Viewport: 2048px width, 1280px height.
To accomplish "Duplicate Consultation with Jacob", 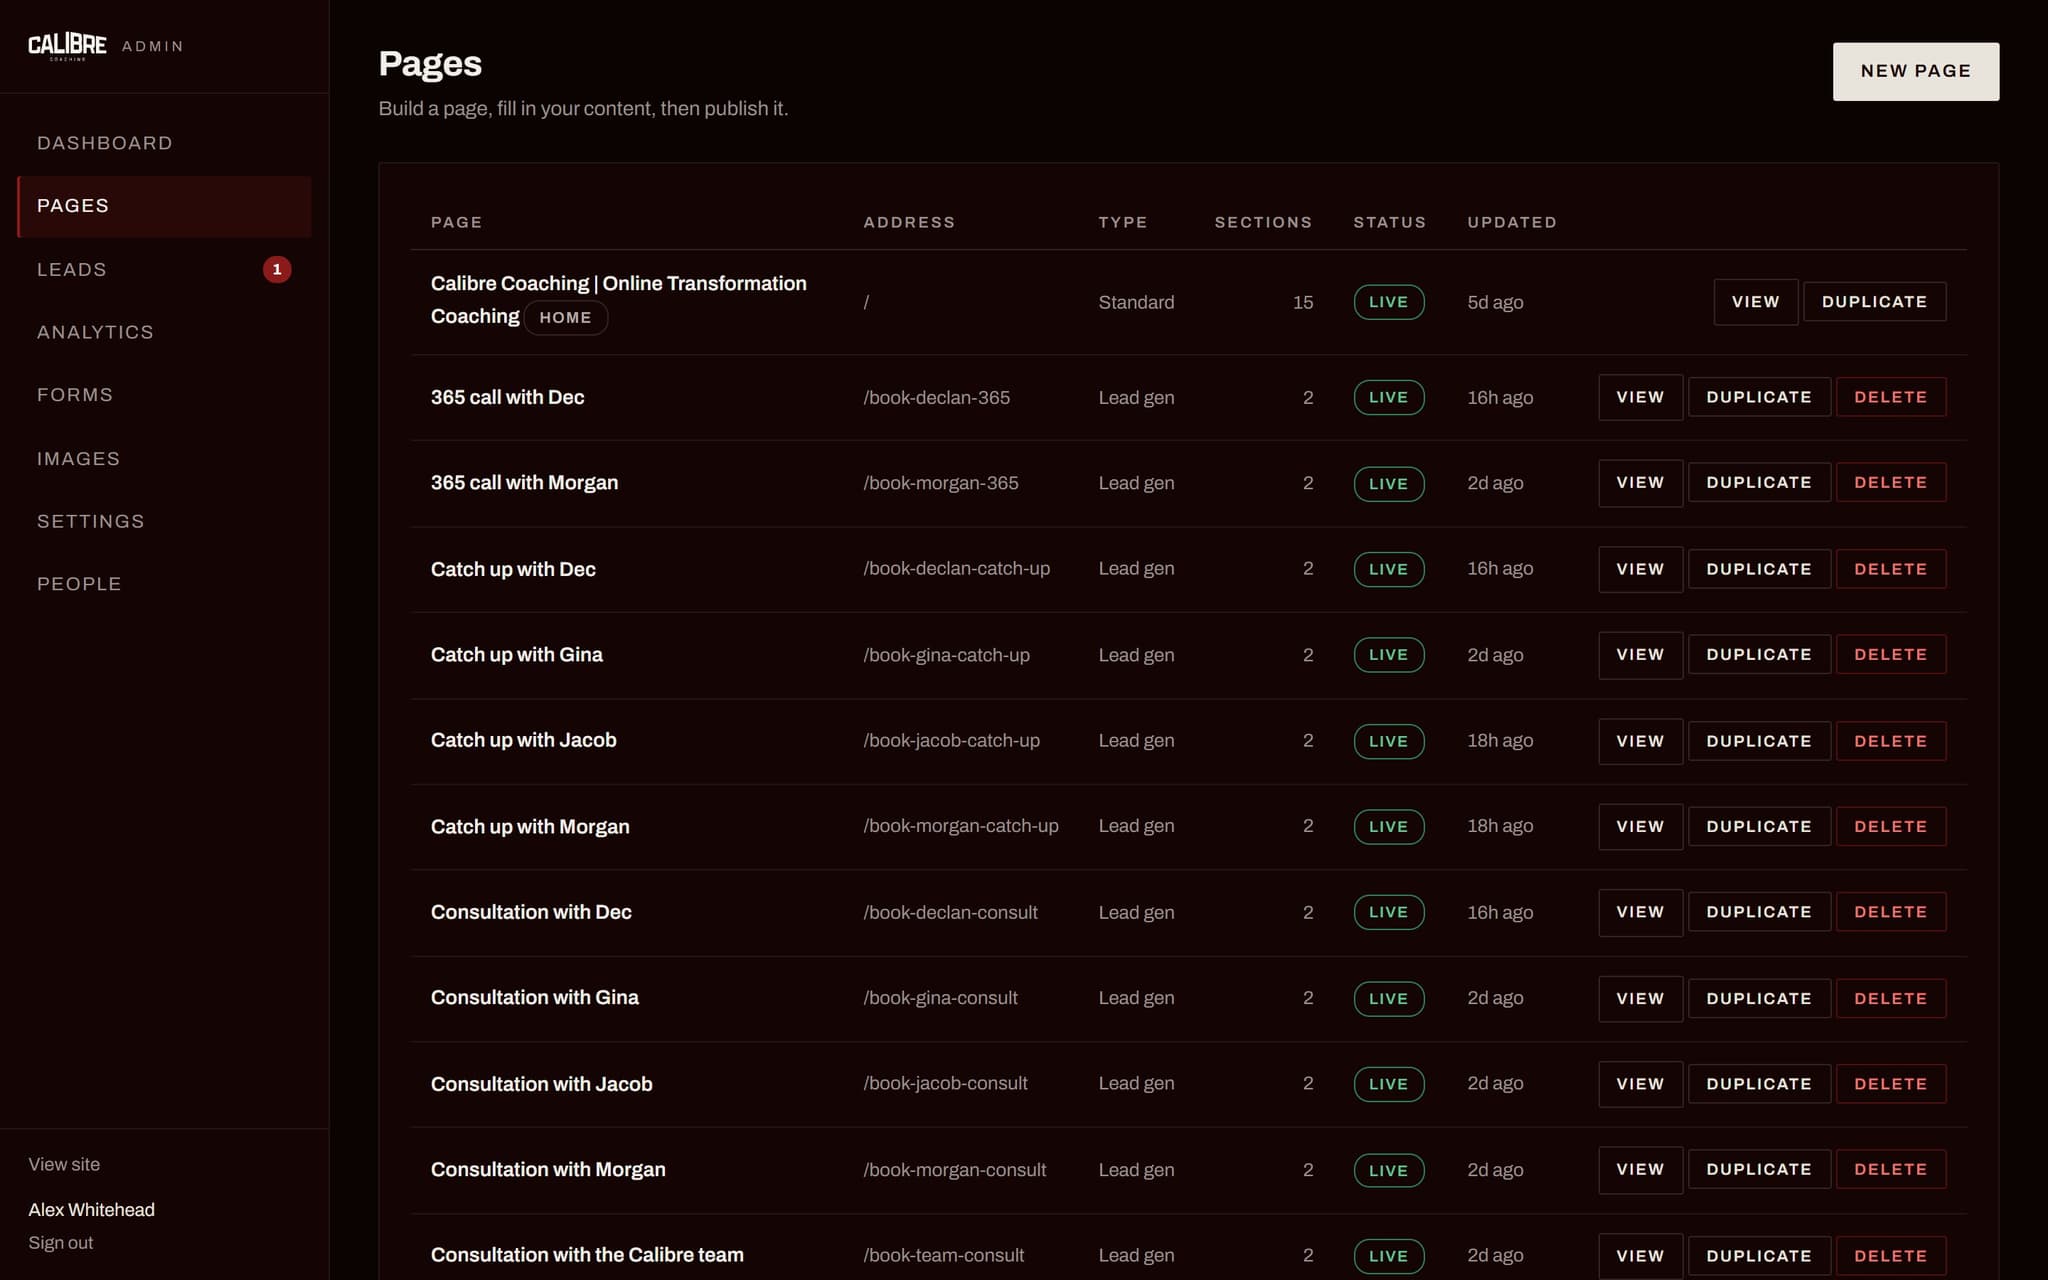I will pyautogui.click(x=1759, y=1084).
